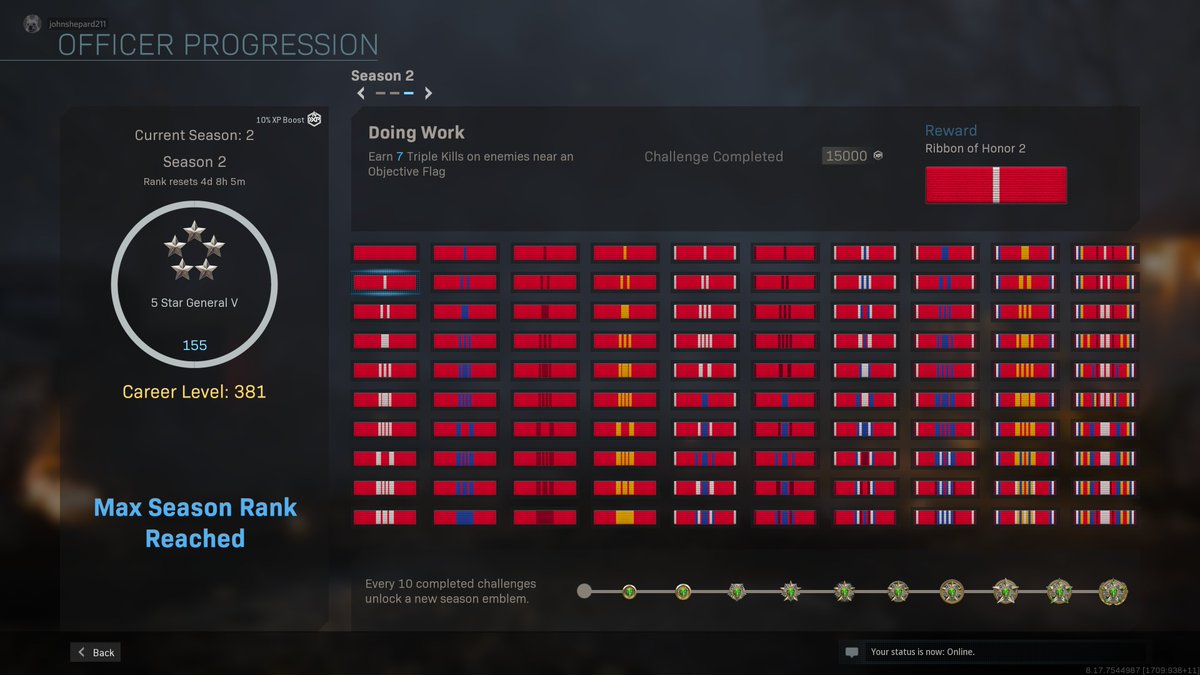Select the tenth and final season emblem
Viewport: 1200px width, 675px height.
pyautogui.click(x=1113, y=591)
